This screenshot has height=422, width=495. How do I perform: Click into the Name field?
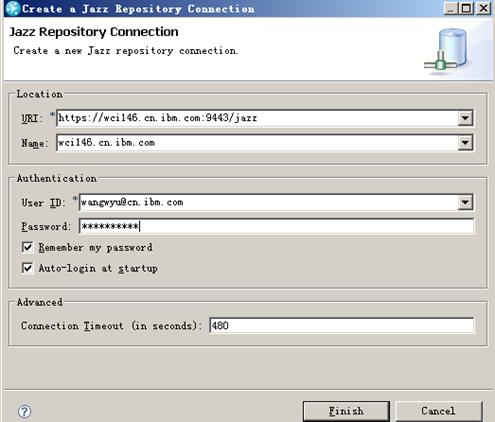[x=257, y=143]
